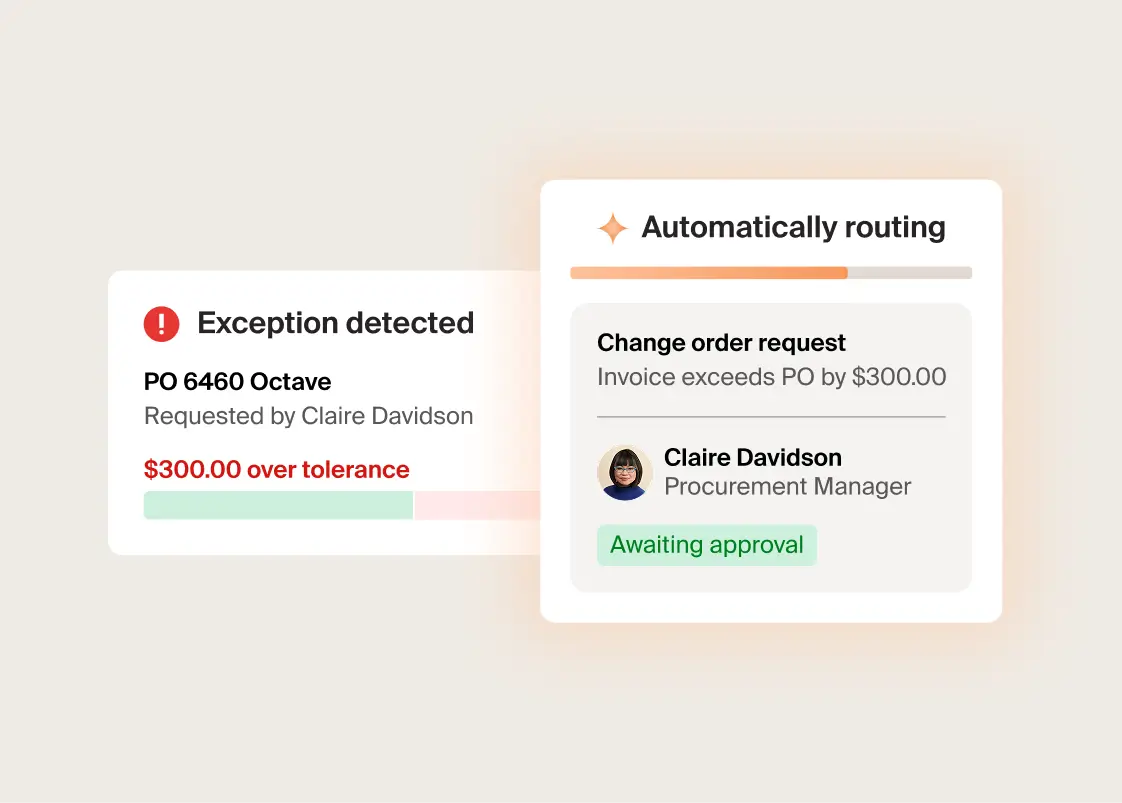Click the Procurement Manager role label

pyautogui.click(x=787, y=487)
